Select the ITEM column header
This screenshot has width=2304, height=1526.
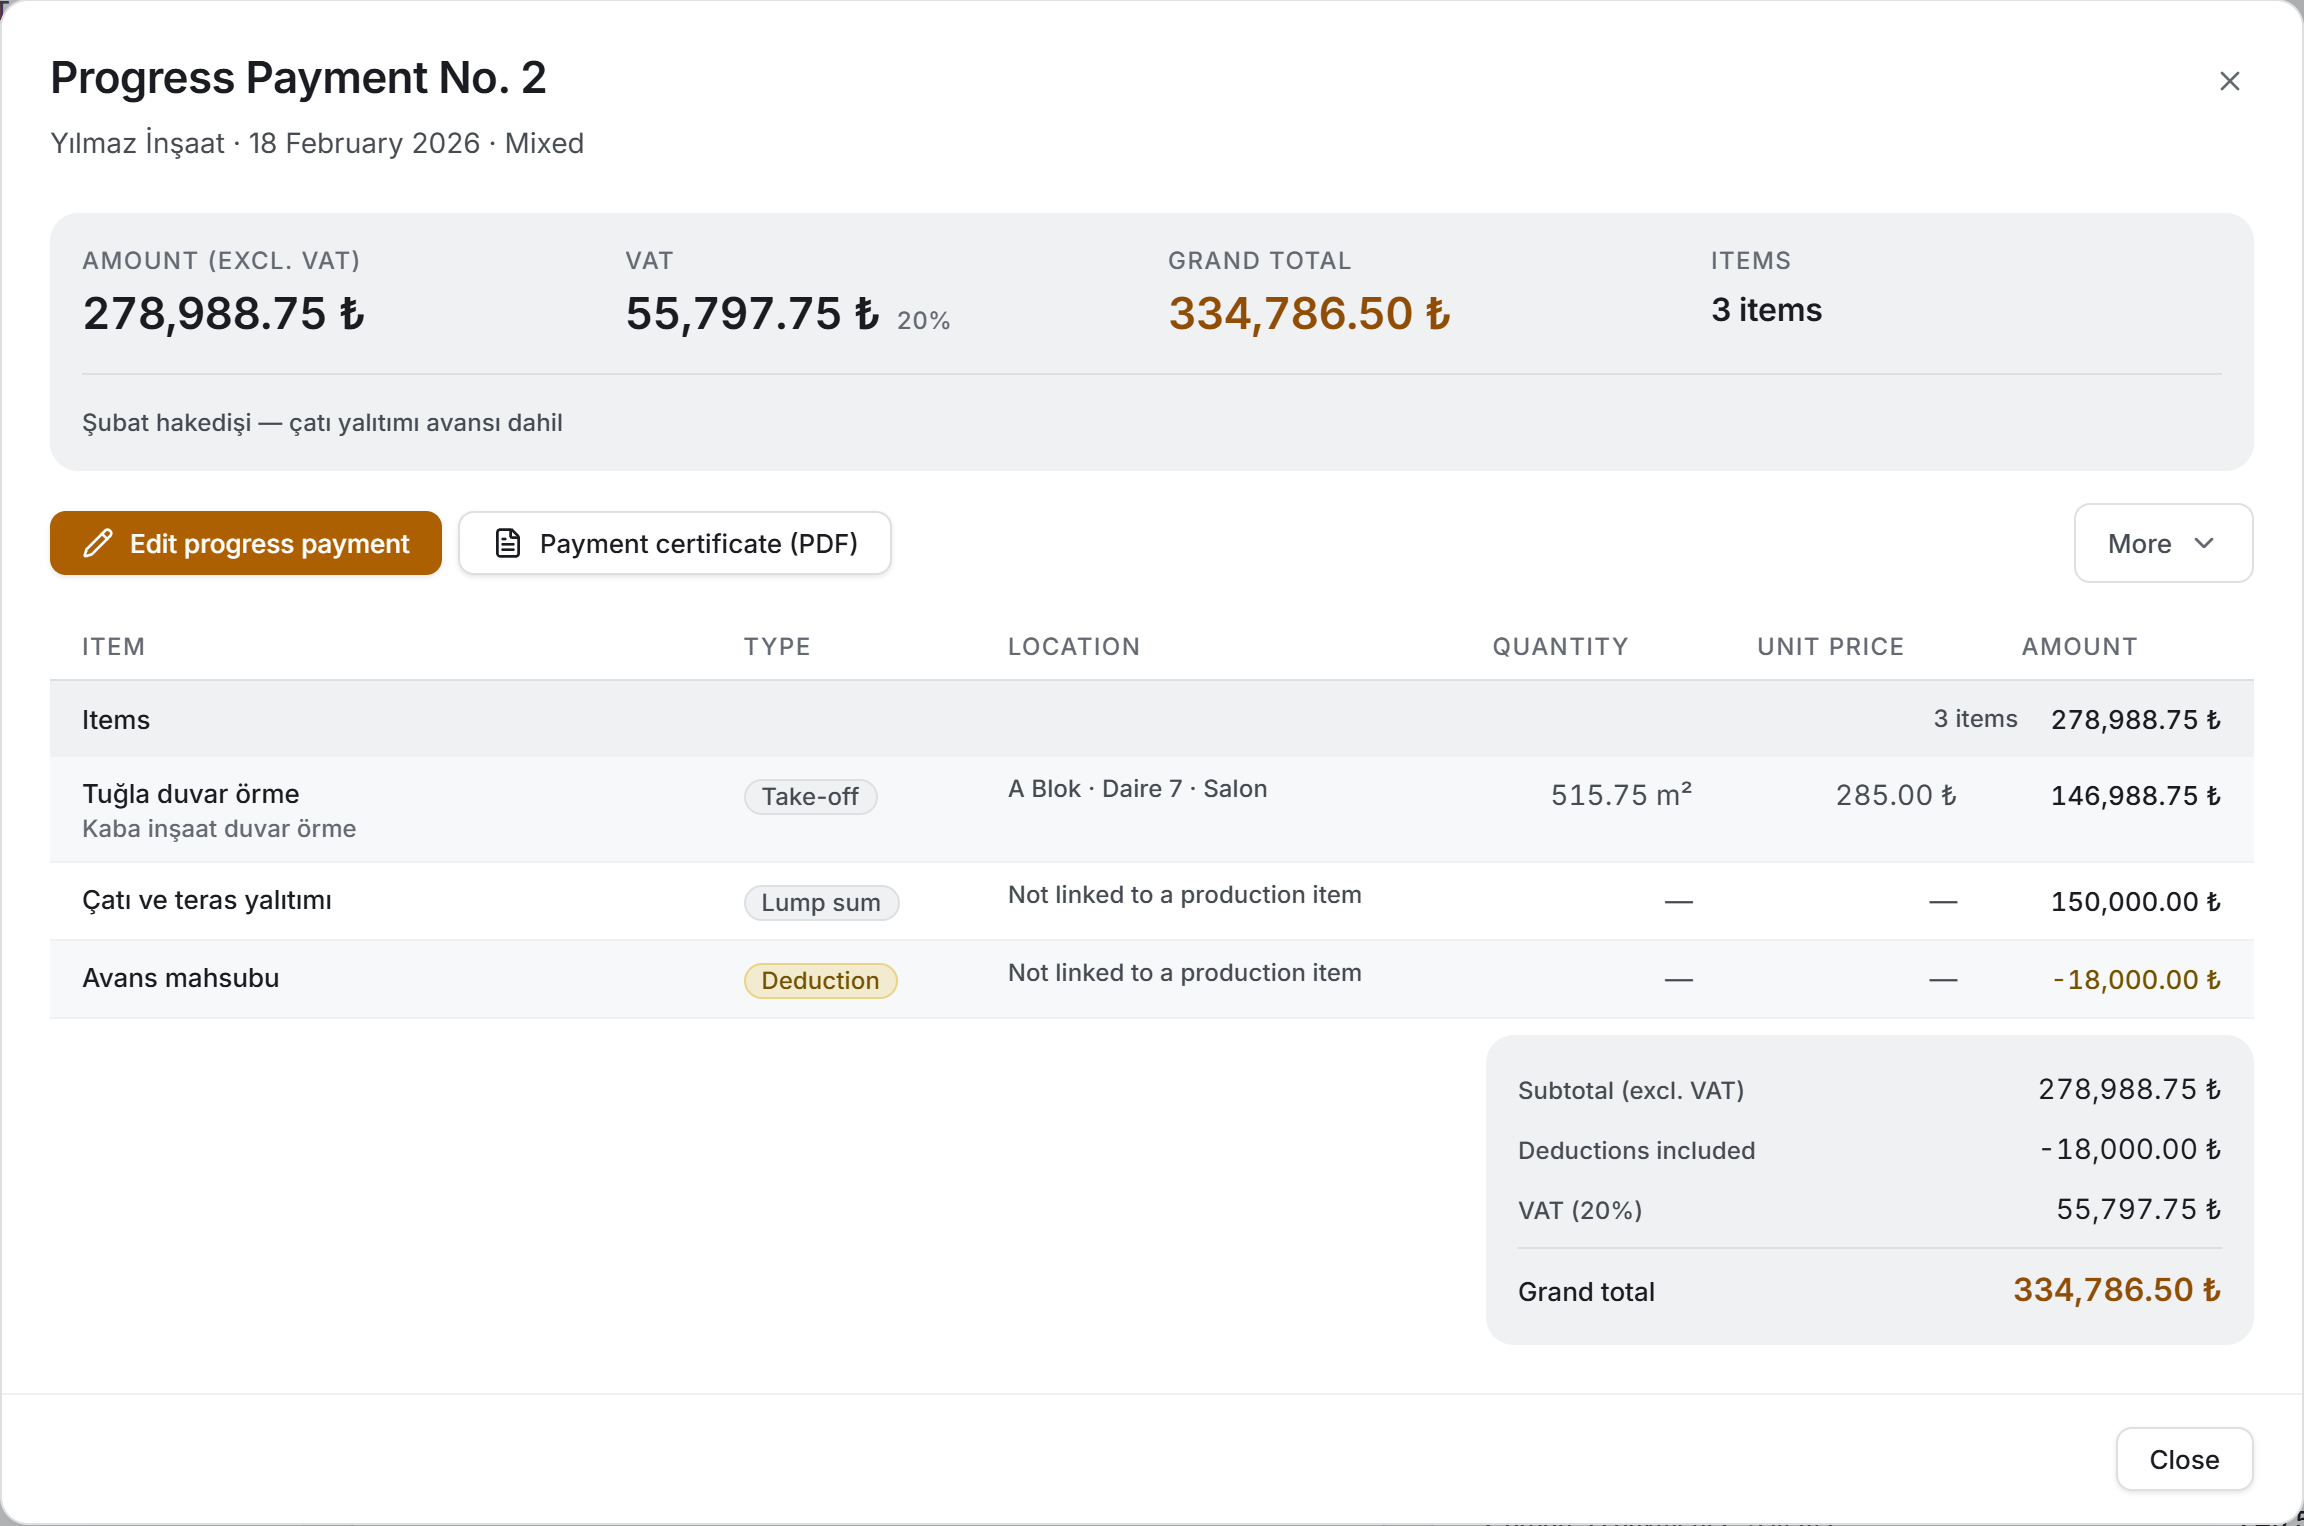[114, 647]
